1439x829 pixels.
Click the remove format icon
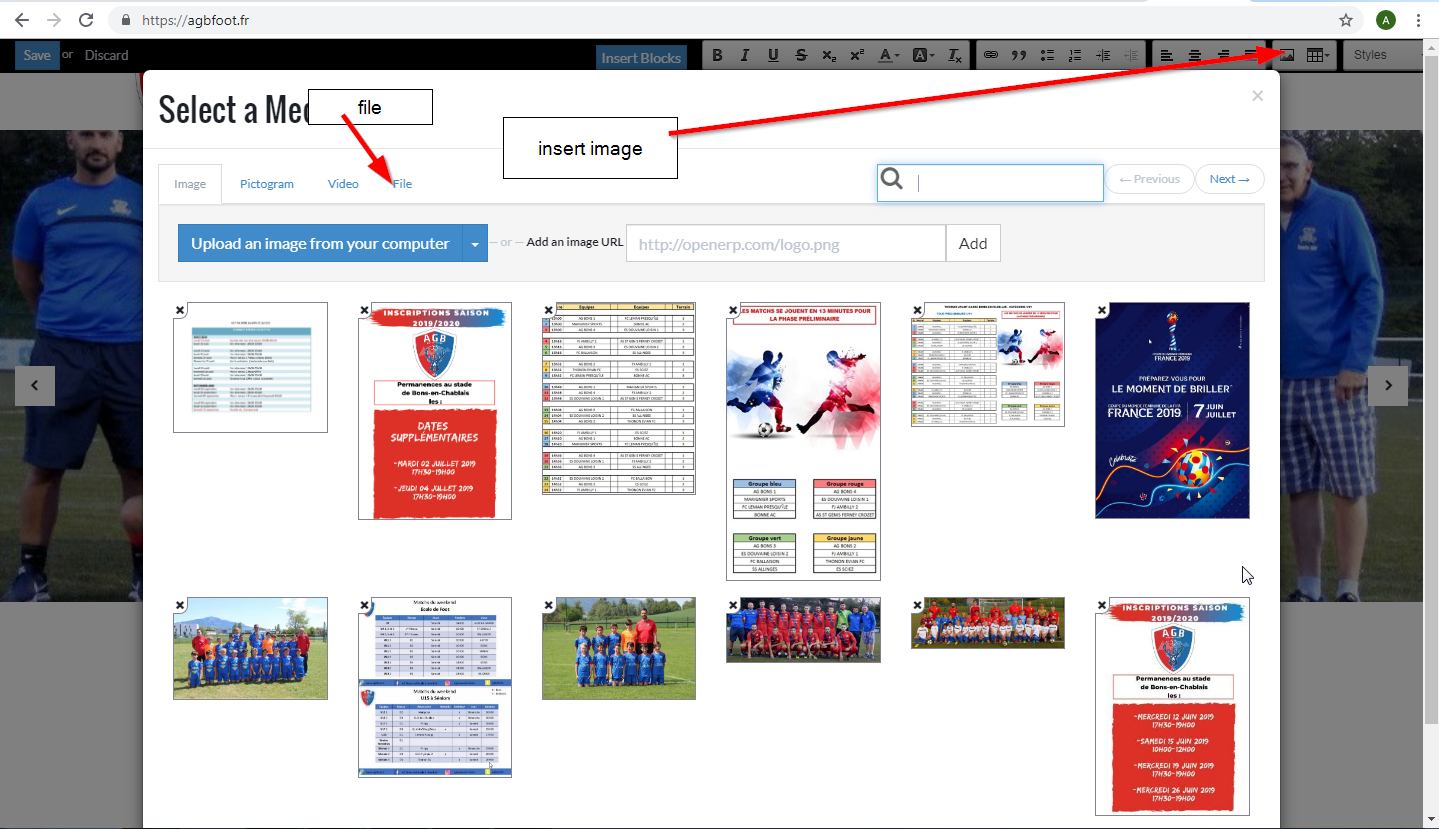[x=955, y=56]
